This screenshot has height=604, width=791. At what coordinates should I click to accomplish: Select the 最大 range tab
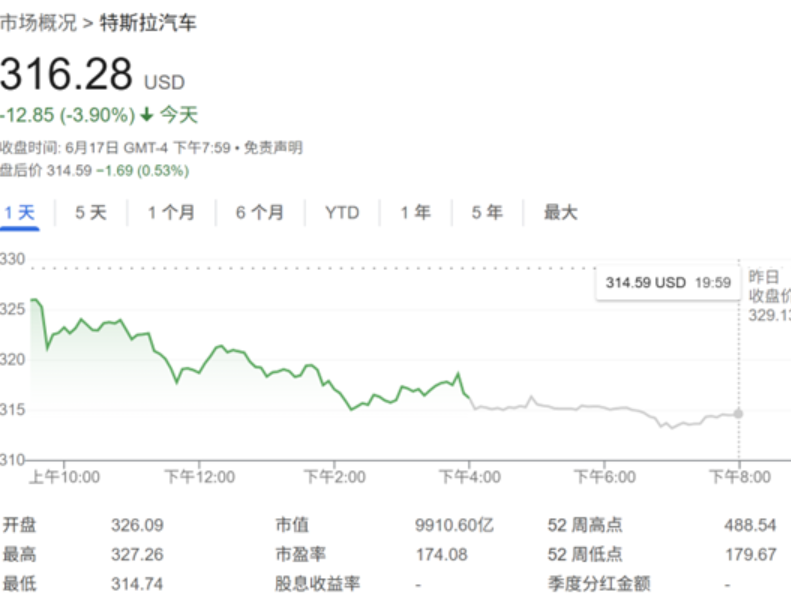pos(560,212)
